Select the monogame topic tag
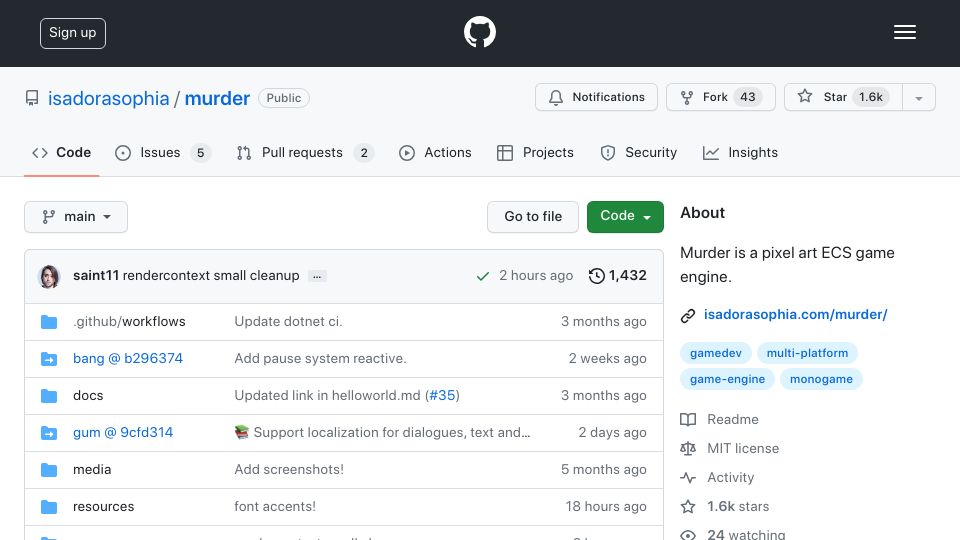This screenshot has height=540, width=960. click(821, 379)
